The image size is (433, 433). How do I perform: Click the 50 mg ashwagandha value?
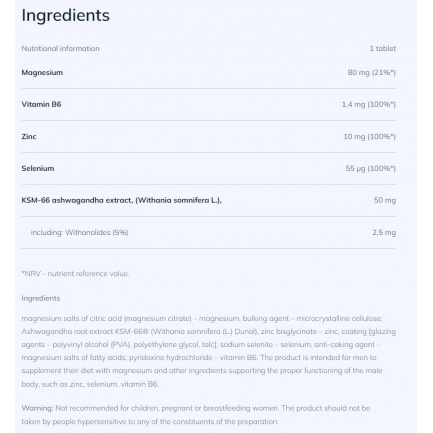pyautogui.click(x=385, y=200)
